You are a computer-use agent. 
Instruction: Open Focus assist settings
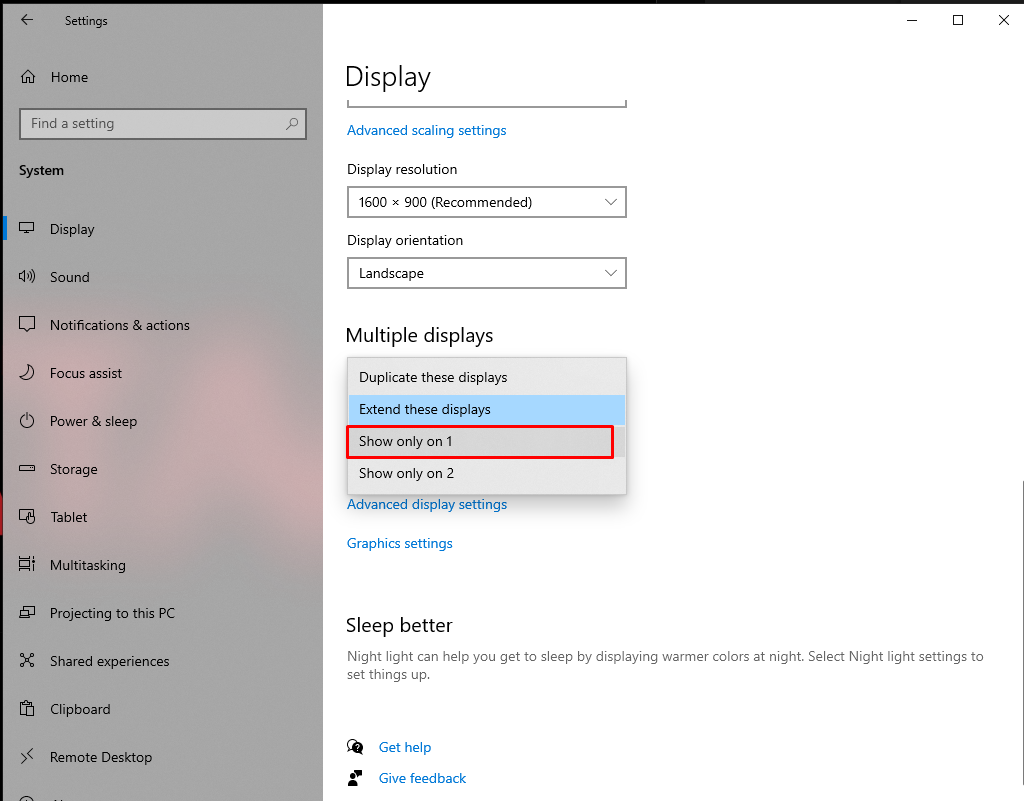coord(27,373)
